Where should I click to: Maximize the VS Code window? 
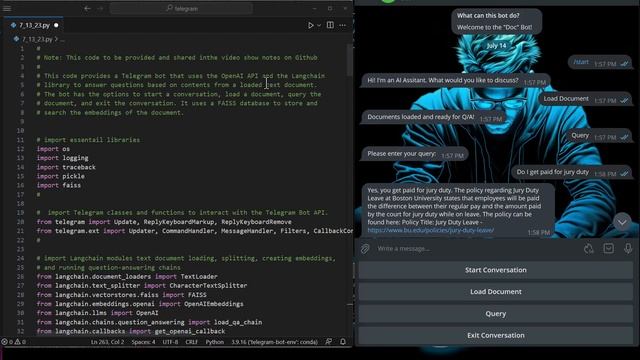330,8
